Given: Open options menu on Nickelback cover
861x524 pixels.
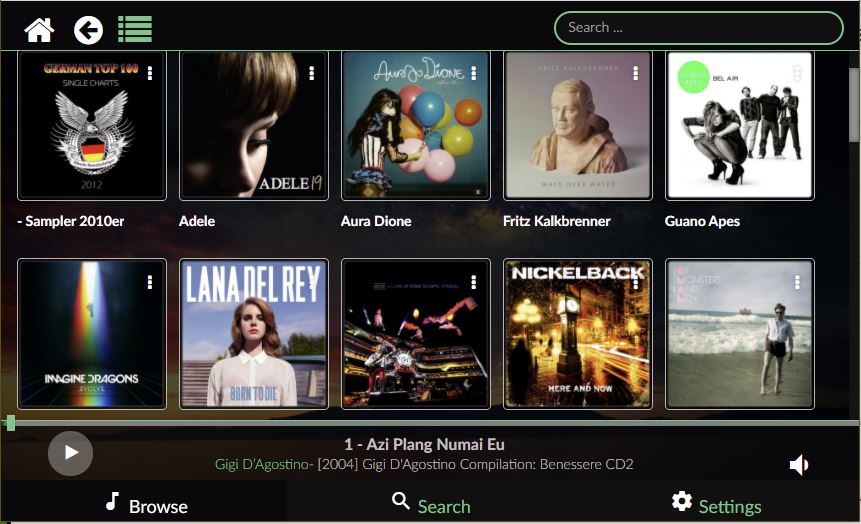Looking at the screenshot, I should (635, 282).
